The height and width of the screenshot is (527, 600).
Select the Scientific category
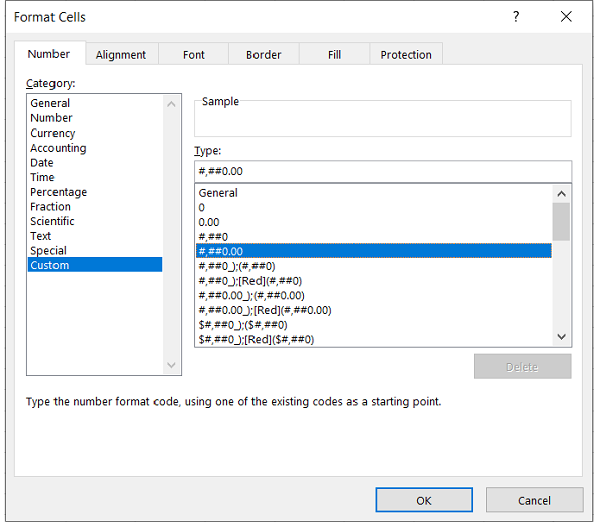pyautogui.click(x=52, y=221)
